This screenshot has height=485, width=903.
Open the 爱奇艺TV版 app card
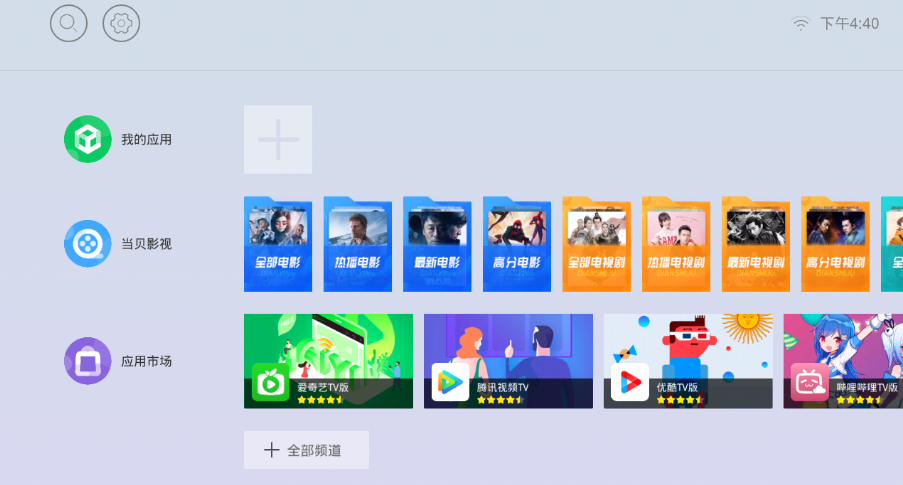point(328,361)
